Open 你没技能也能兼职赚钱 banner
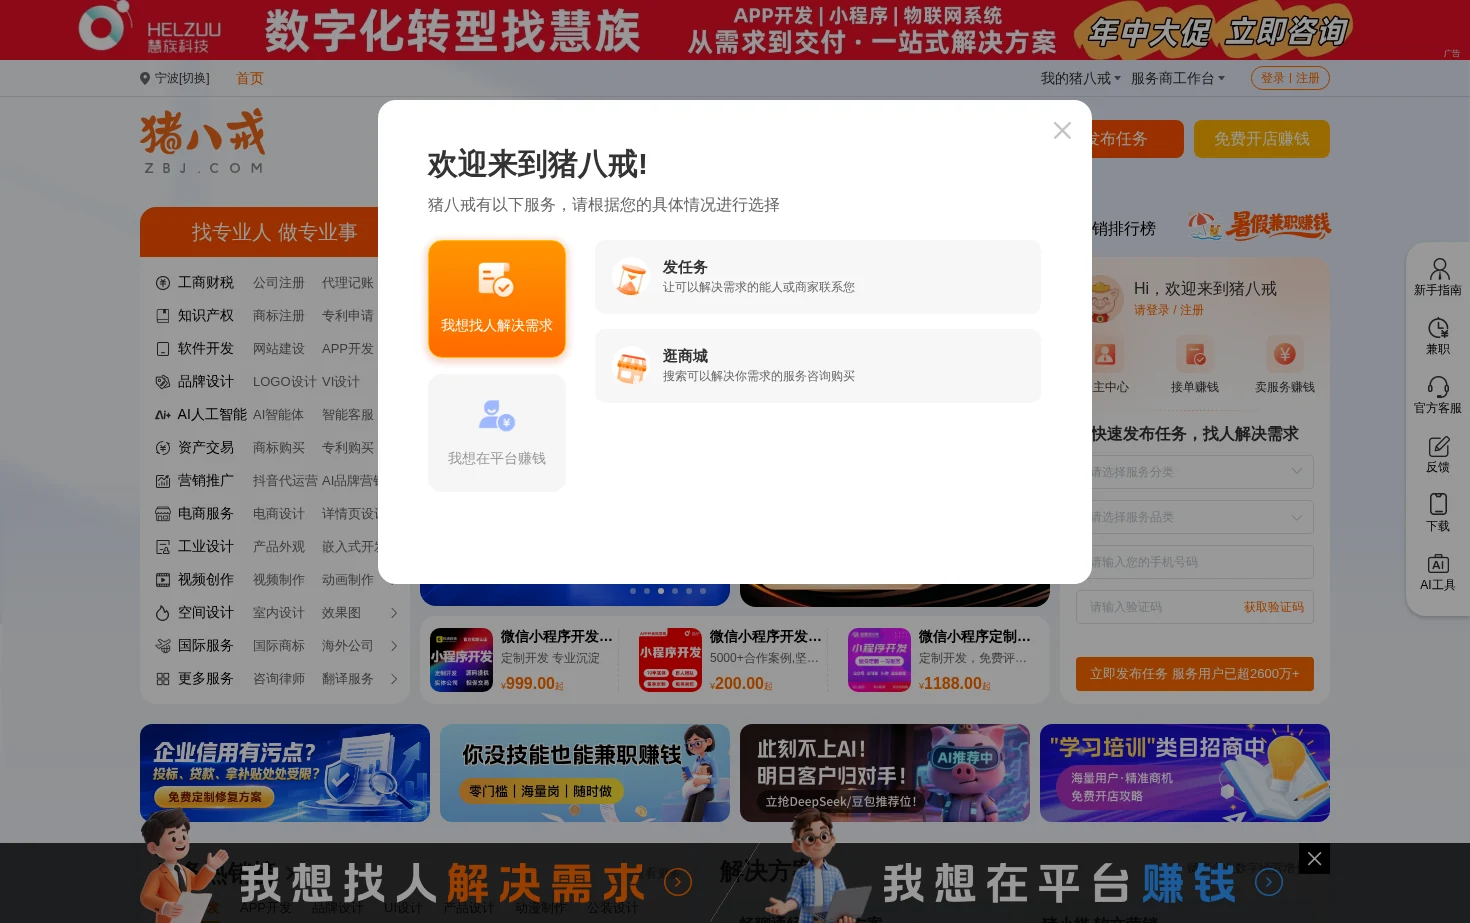The height and width of the screenshot is (923, 1470). [585, 773]
